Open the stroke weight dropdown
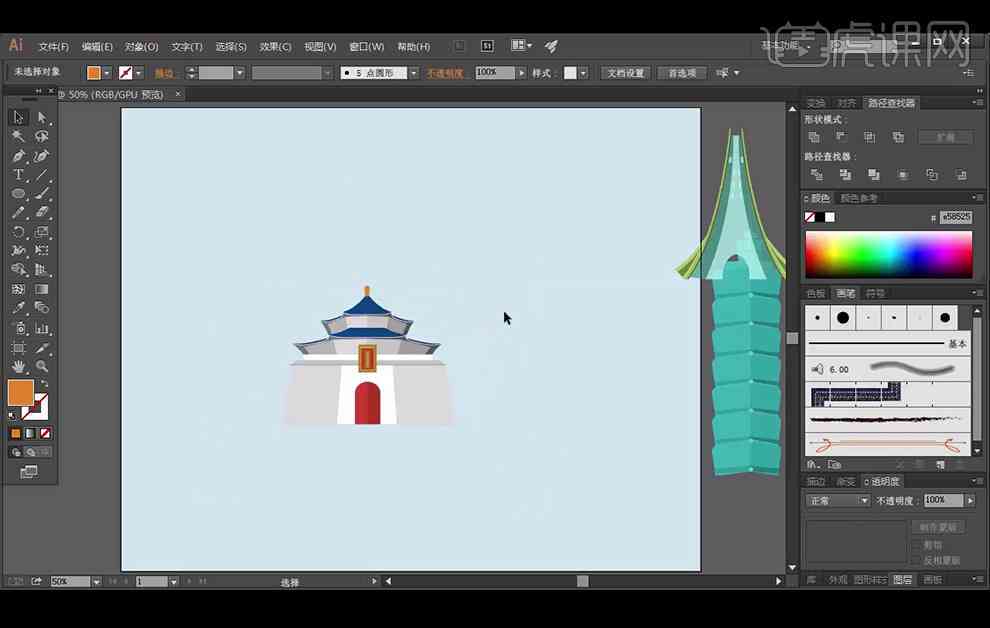990x628 pixels. click(240, 73)
